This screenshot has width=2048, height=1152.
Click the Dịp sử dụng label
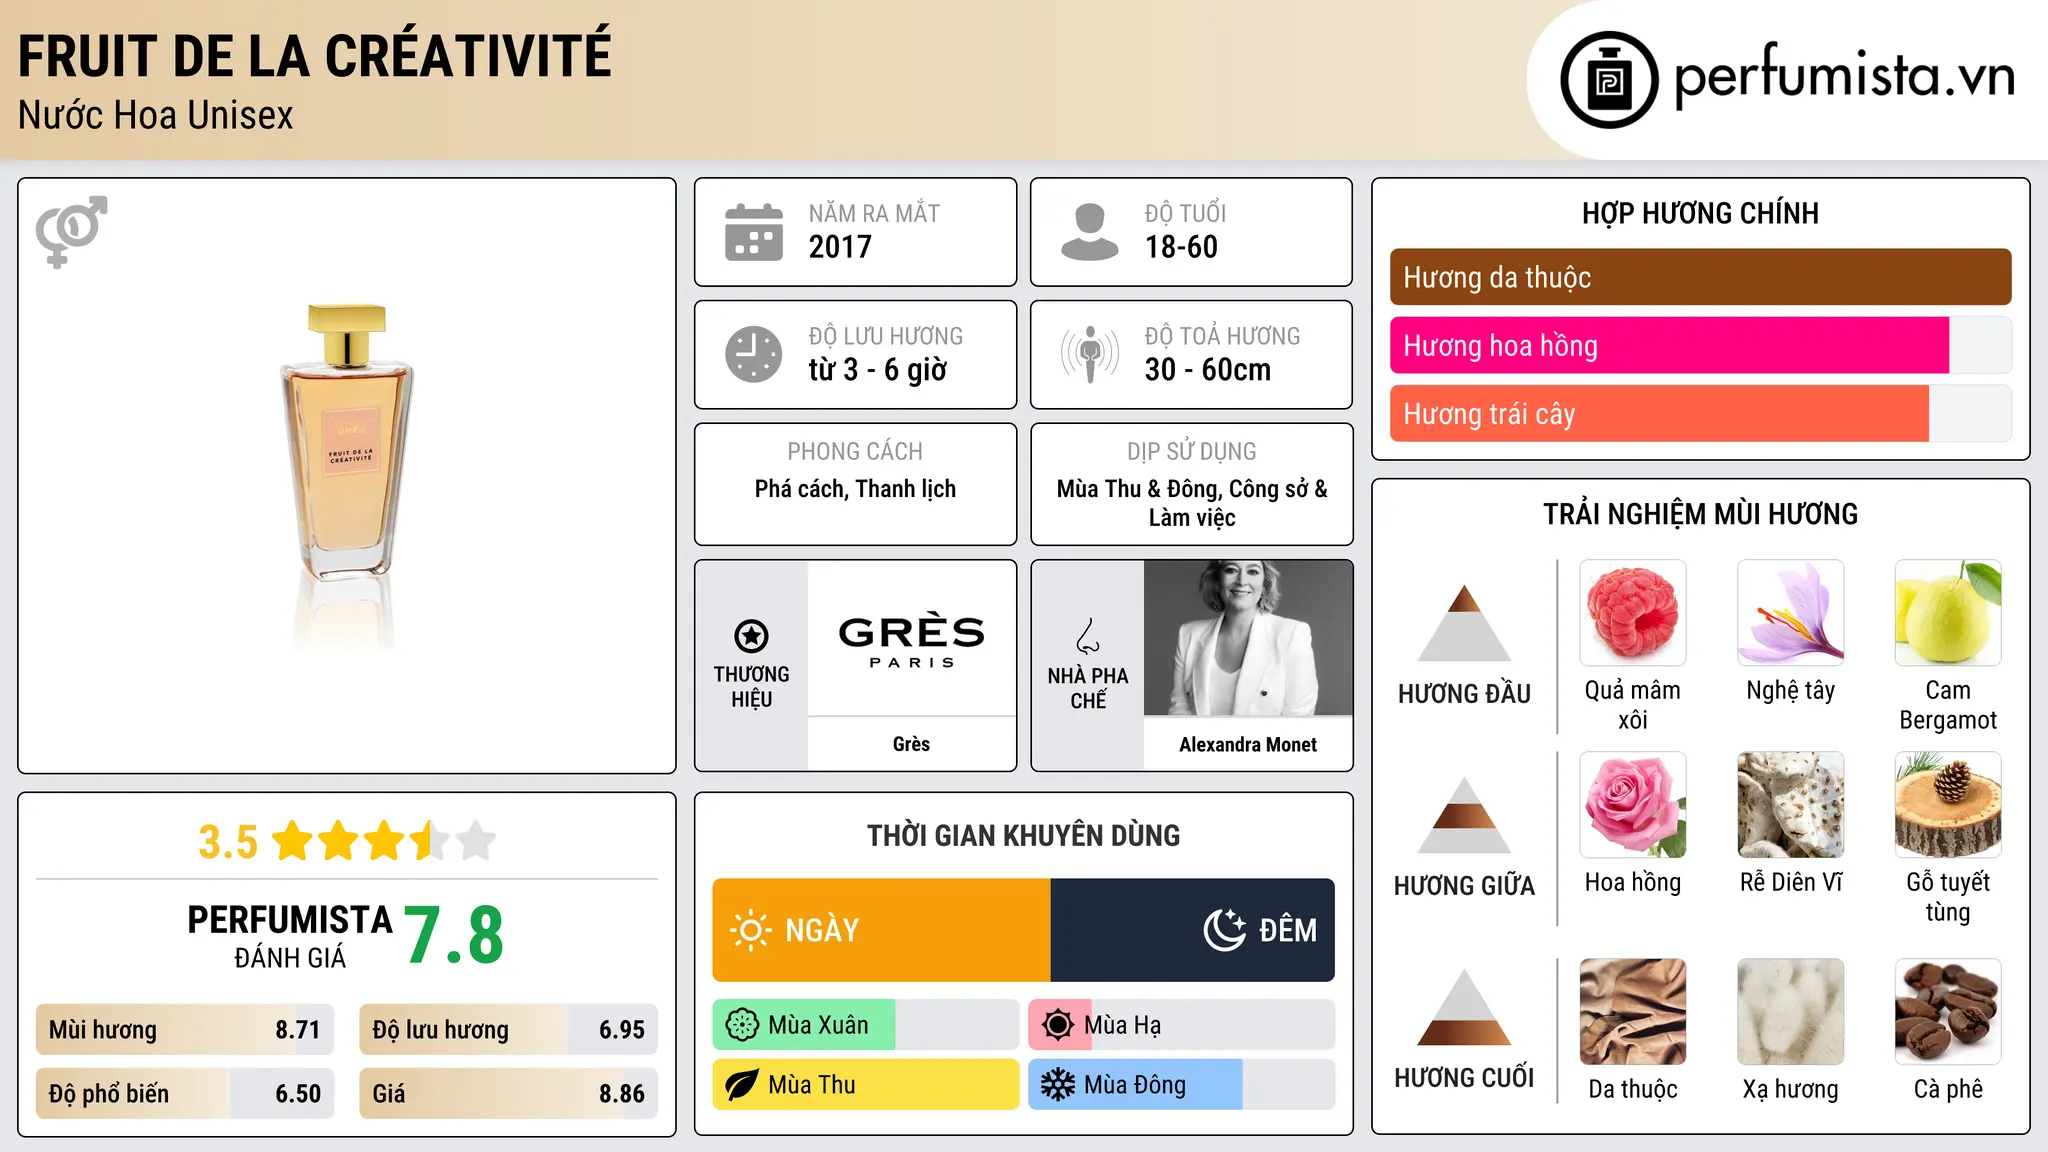(1192, 451)
